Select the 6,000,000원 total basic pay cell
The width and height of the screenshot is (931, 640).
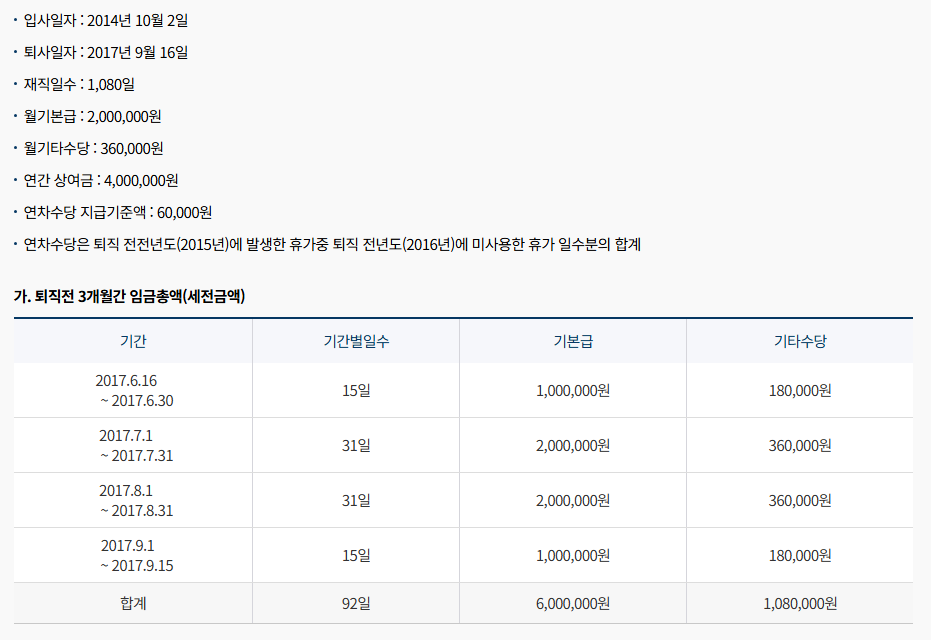(572, 603)
